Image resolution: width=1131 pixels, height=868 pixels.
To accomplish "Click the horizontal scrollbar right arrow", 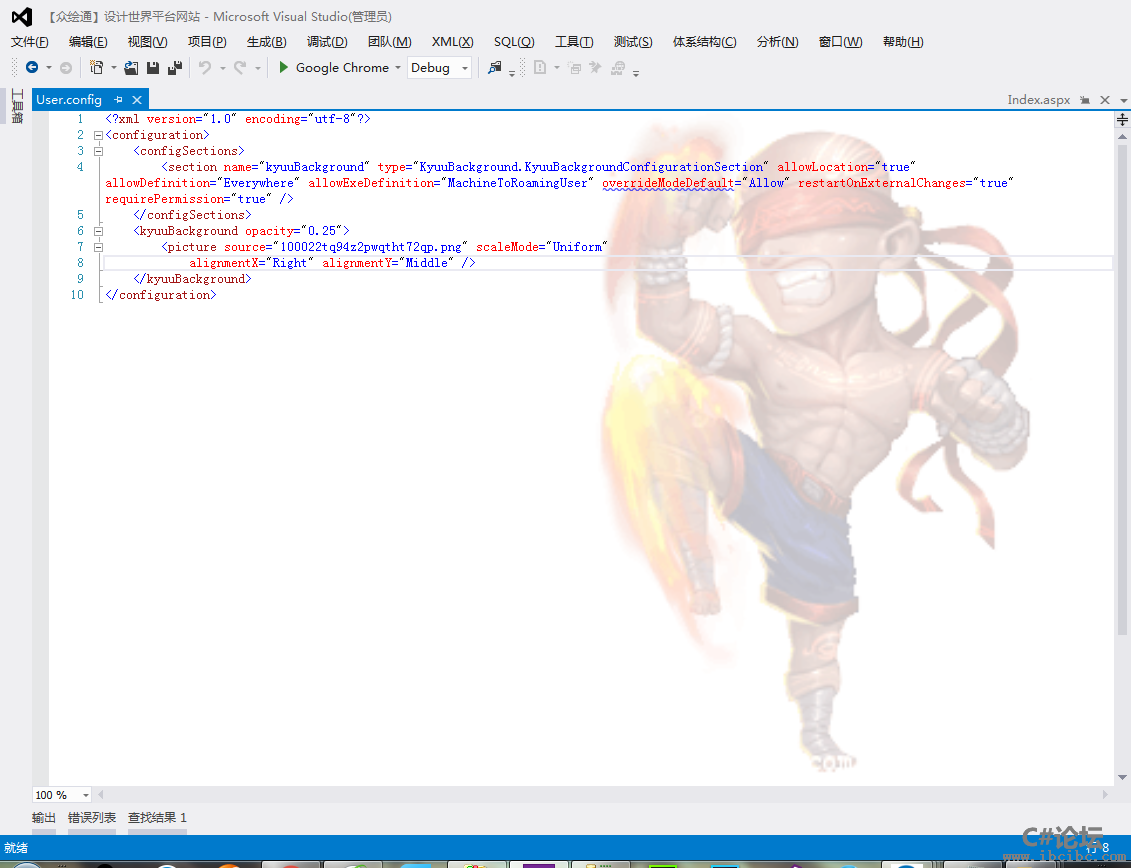I will point(1104,794).
